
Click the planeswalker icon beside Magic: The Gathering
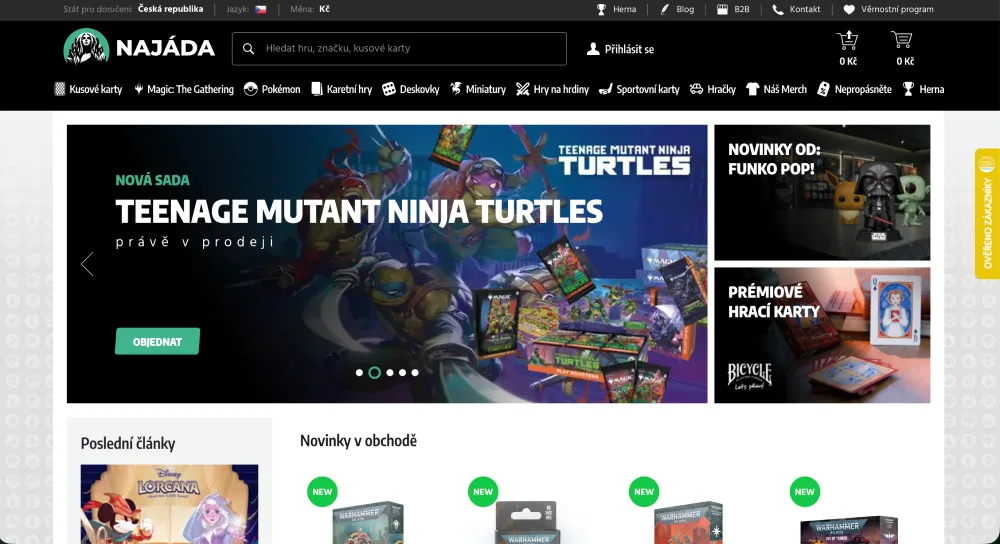(138, 89)
